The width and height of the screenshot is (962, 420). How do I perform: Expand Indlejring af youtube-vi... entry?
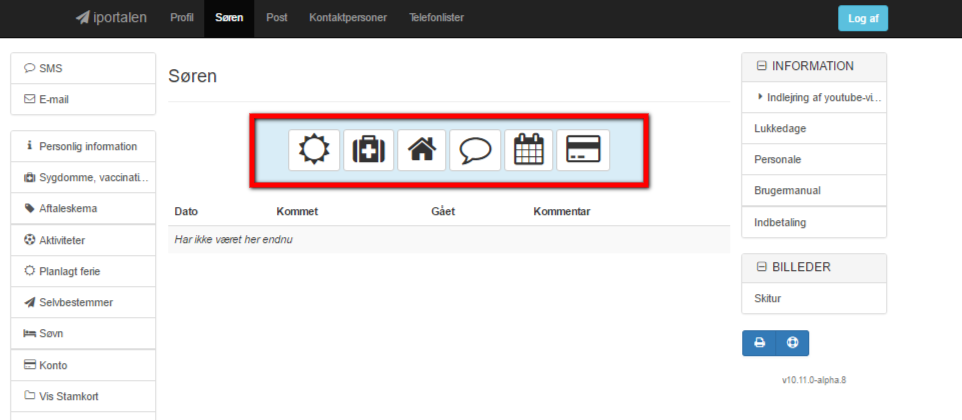point(814,97)
